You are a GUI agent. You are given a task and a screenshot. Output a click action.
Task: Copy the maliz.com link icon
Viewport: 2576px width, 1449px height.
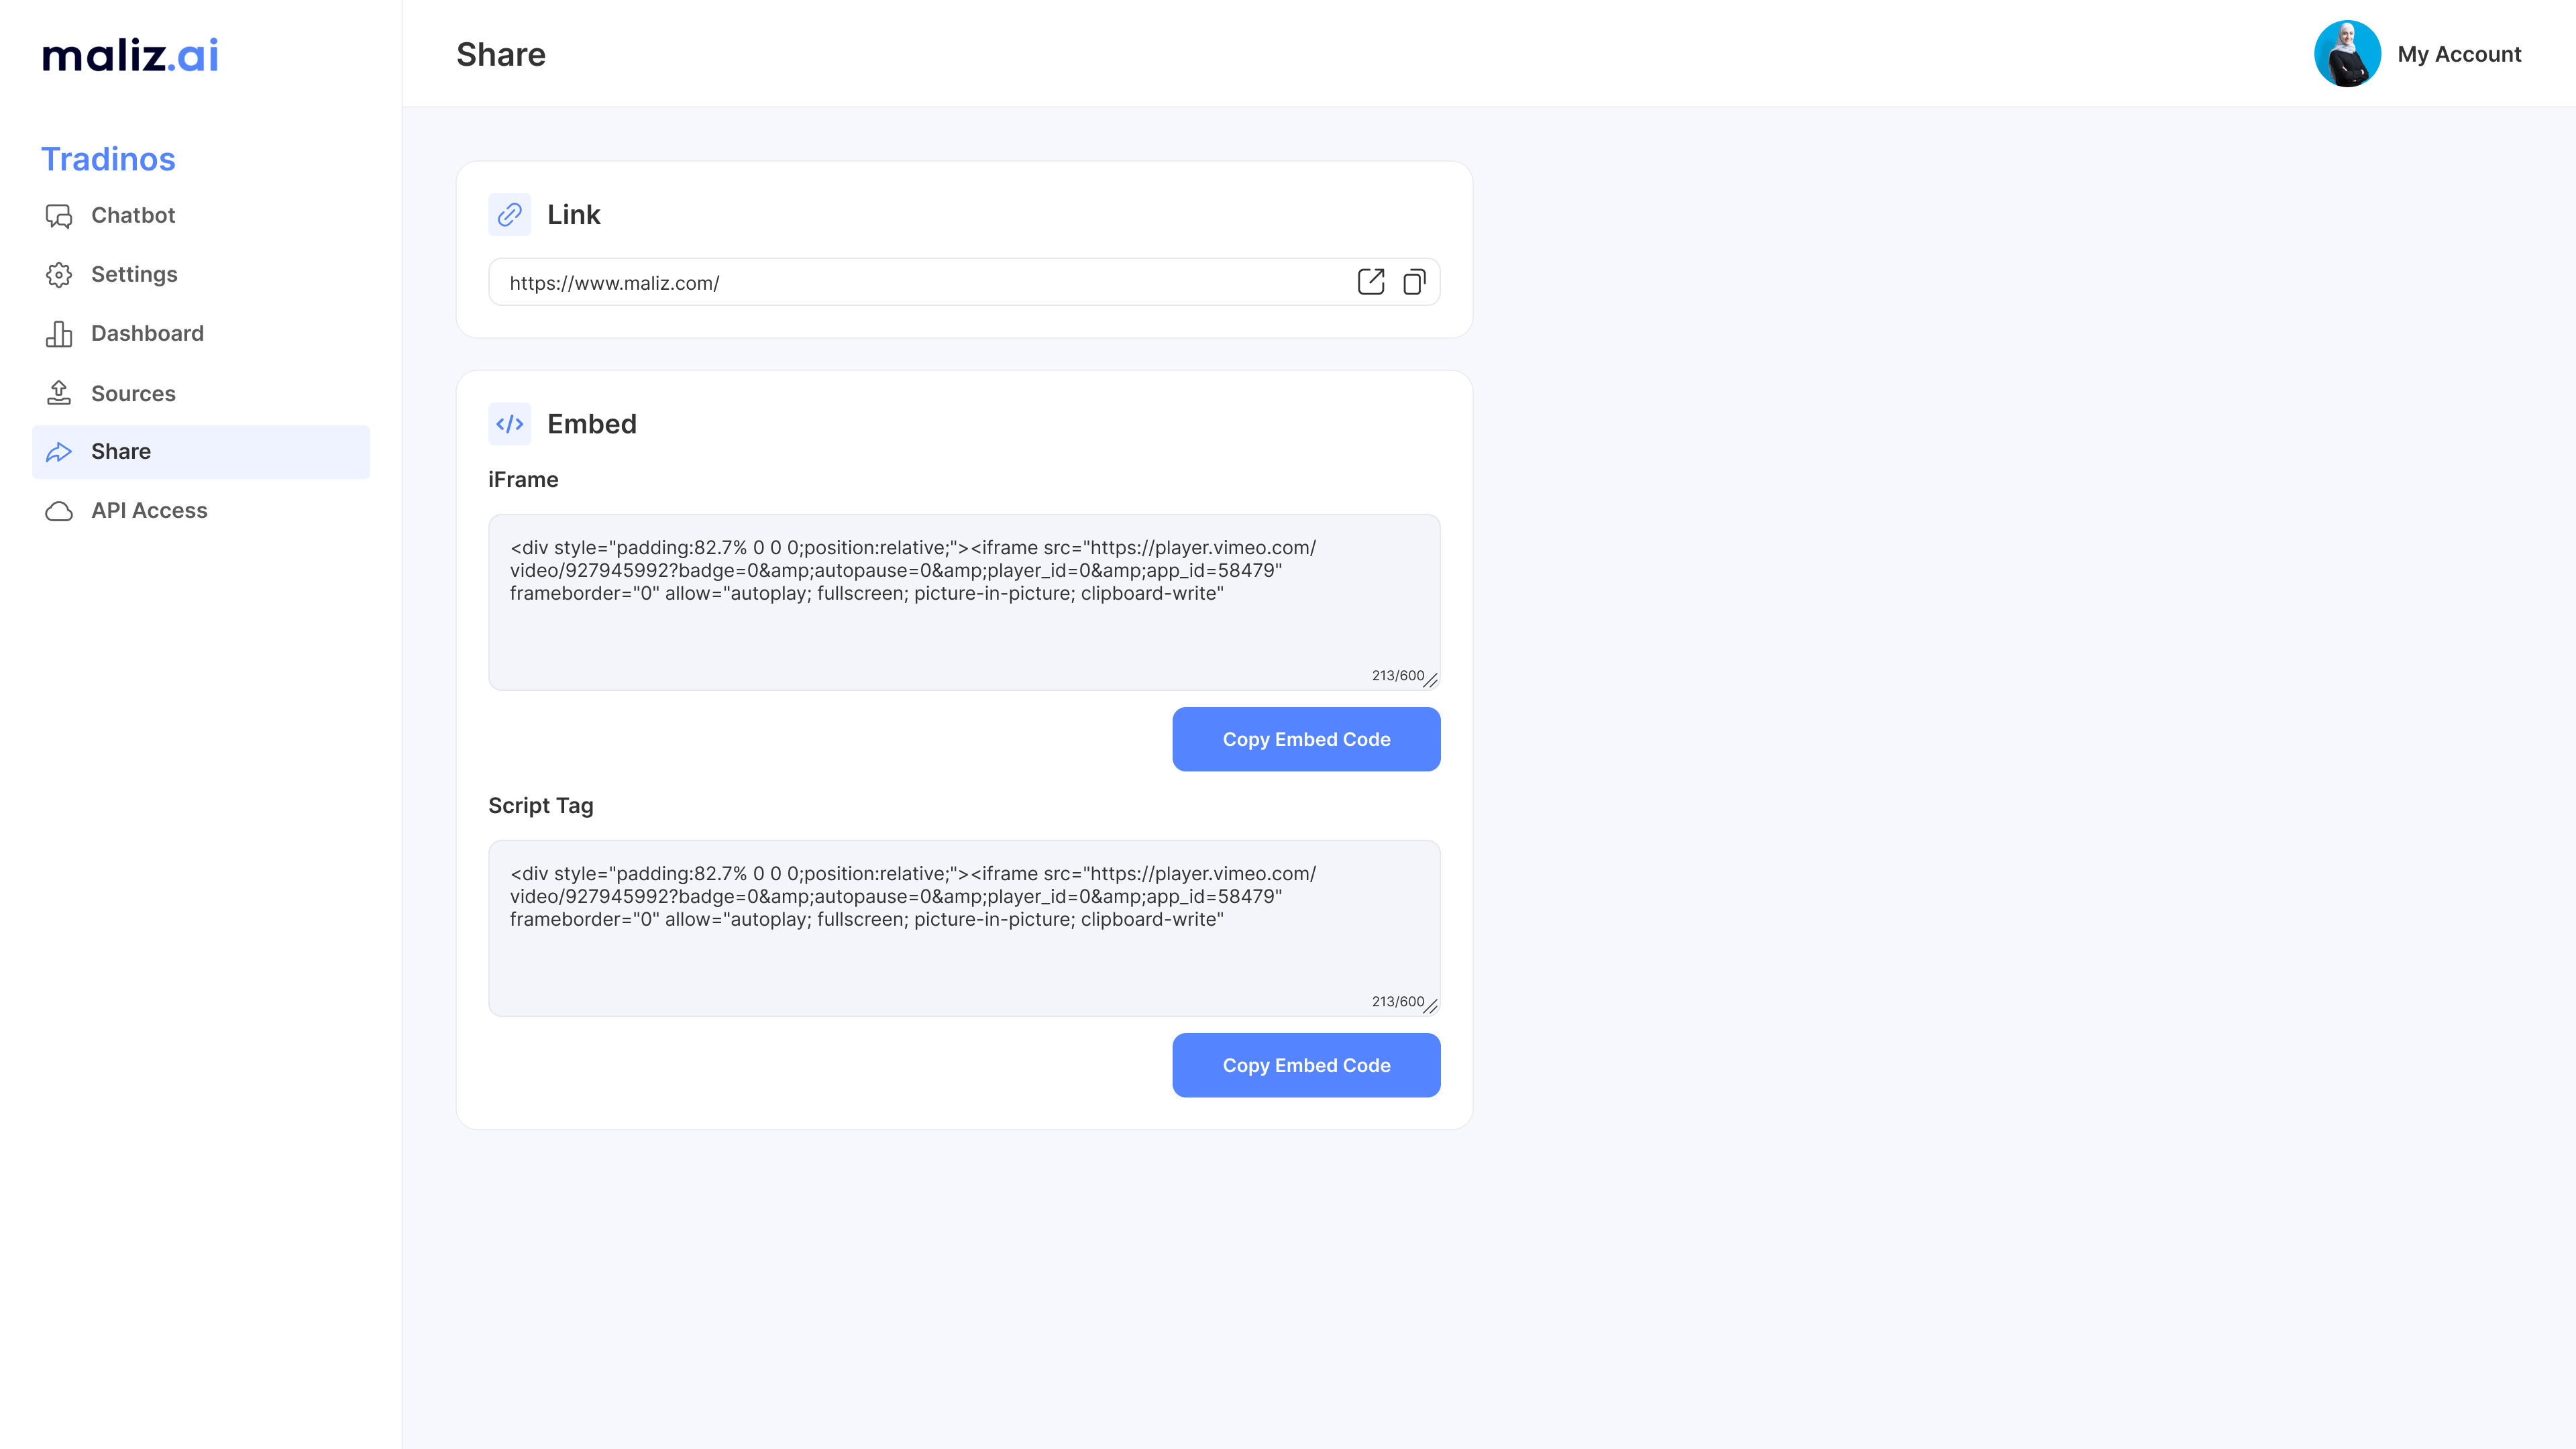1414,282
